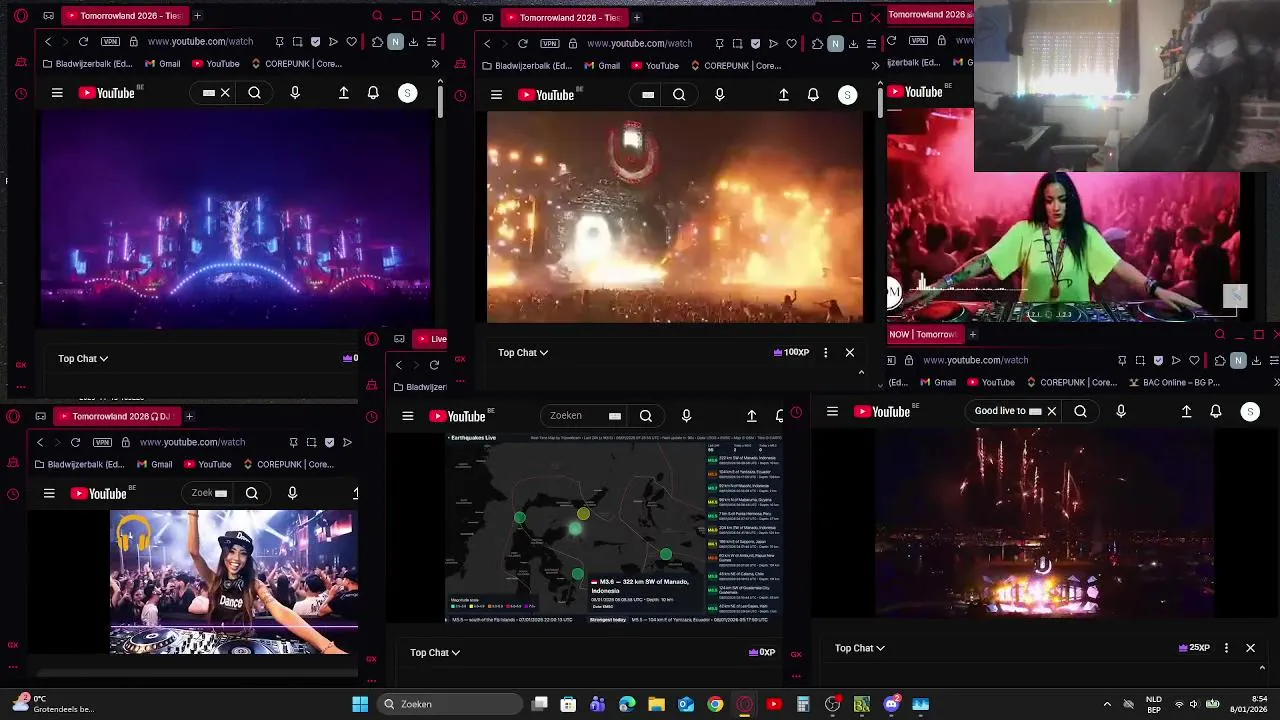
Task: Open snapshot tool in top-left window address bar
Action: pos(298,42)
